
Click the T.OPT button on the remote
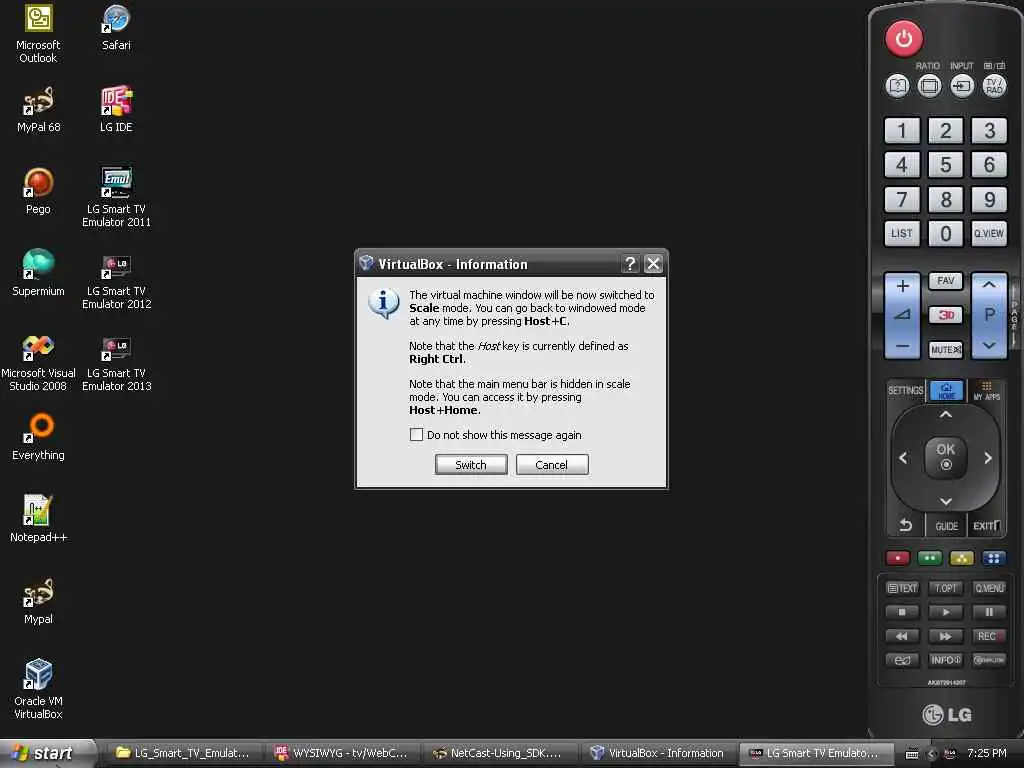pos(945,588)
